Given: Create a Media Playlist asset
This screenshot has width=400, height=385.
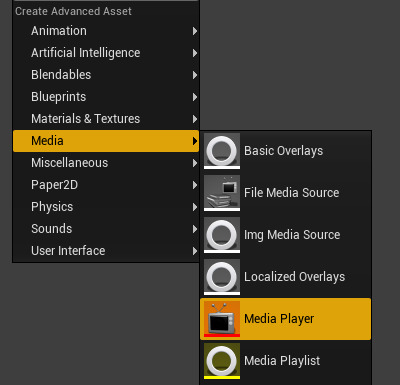Looking at the screenshot, I should pos(286,361).
